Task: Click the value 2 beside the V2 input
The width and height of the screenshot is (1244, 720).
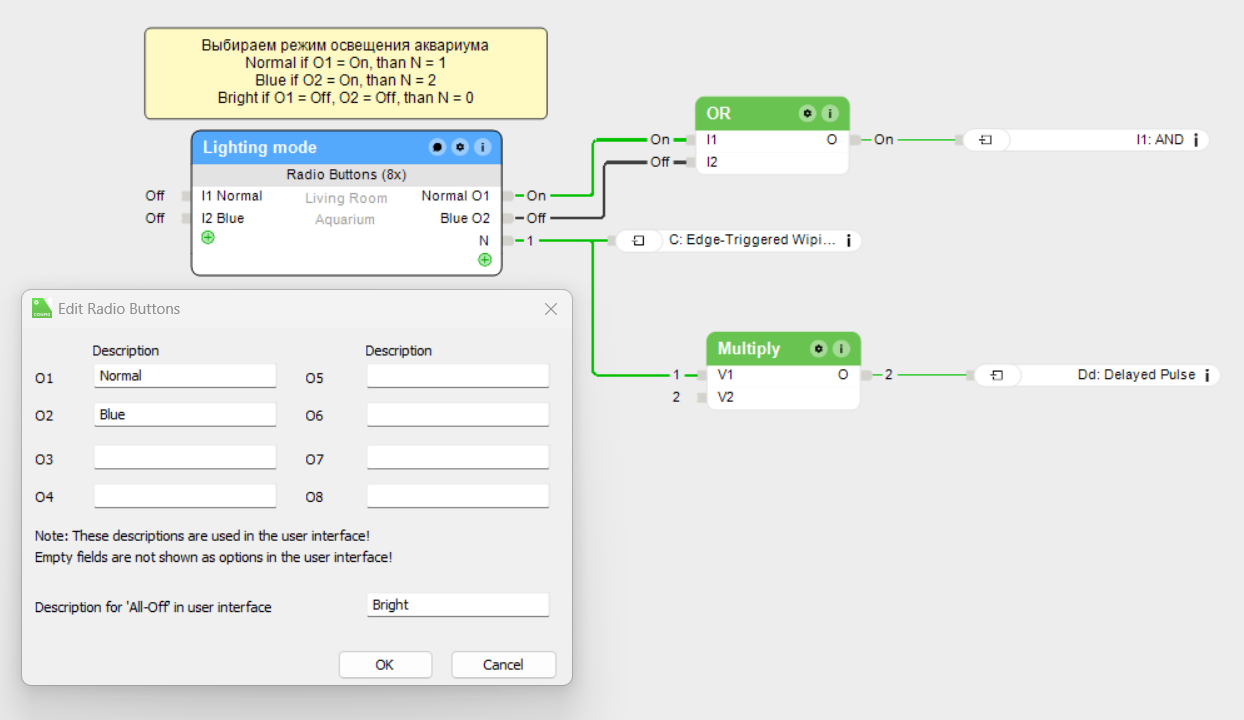Action: pyautogui.click(x=676, y=397)
